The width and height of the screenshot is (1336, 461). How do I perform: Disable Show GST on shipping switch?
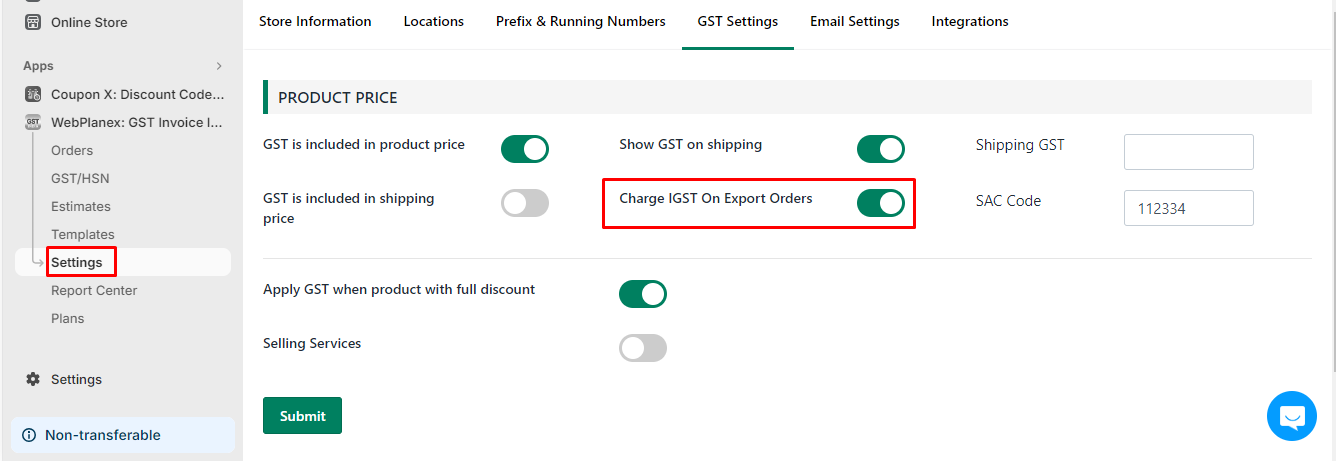(x=881, y=149)
